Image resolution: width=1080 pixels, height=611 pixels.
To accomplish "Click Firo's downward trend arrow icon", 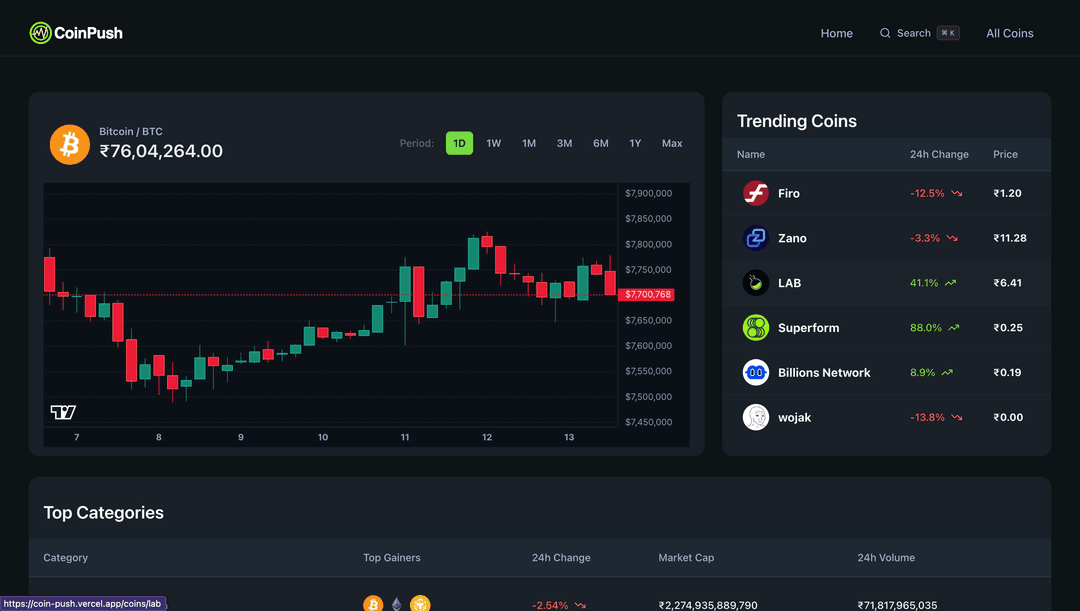I will click(x=957, y=194).
